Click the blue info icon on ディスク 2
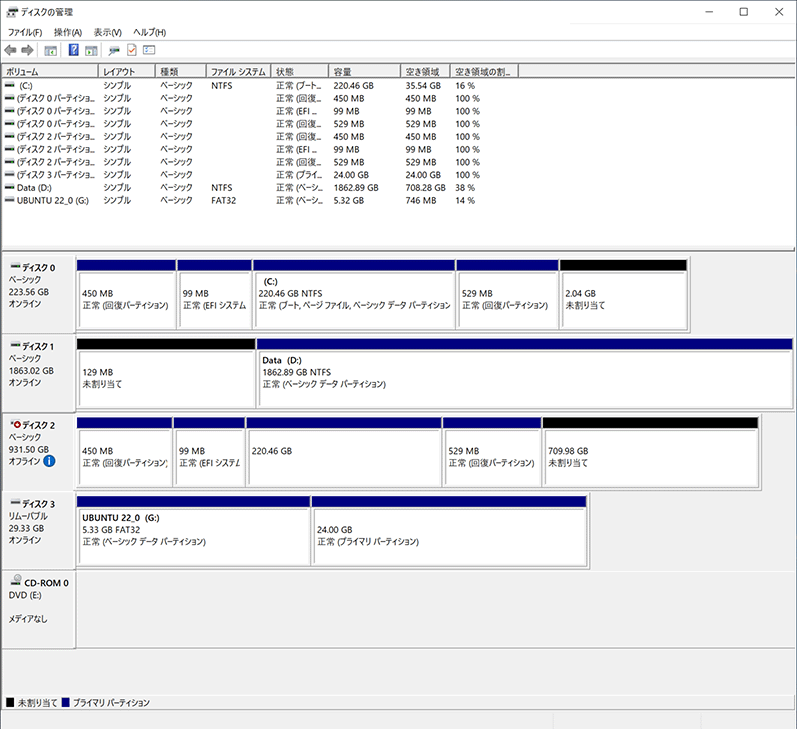Viewport: 797px width, 729px height. 49,461
